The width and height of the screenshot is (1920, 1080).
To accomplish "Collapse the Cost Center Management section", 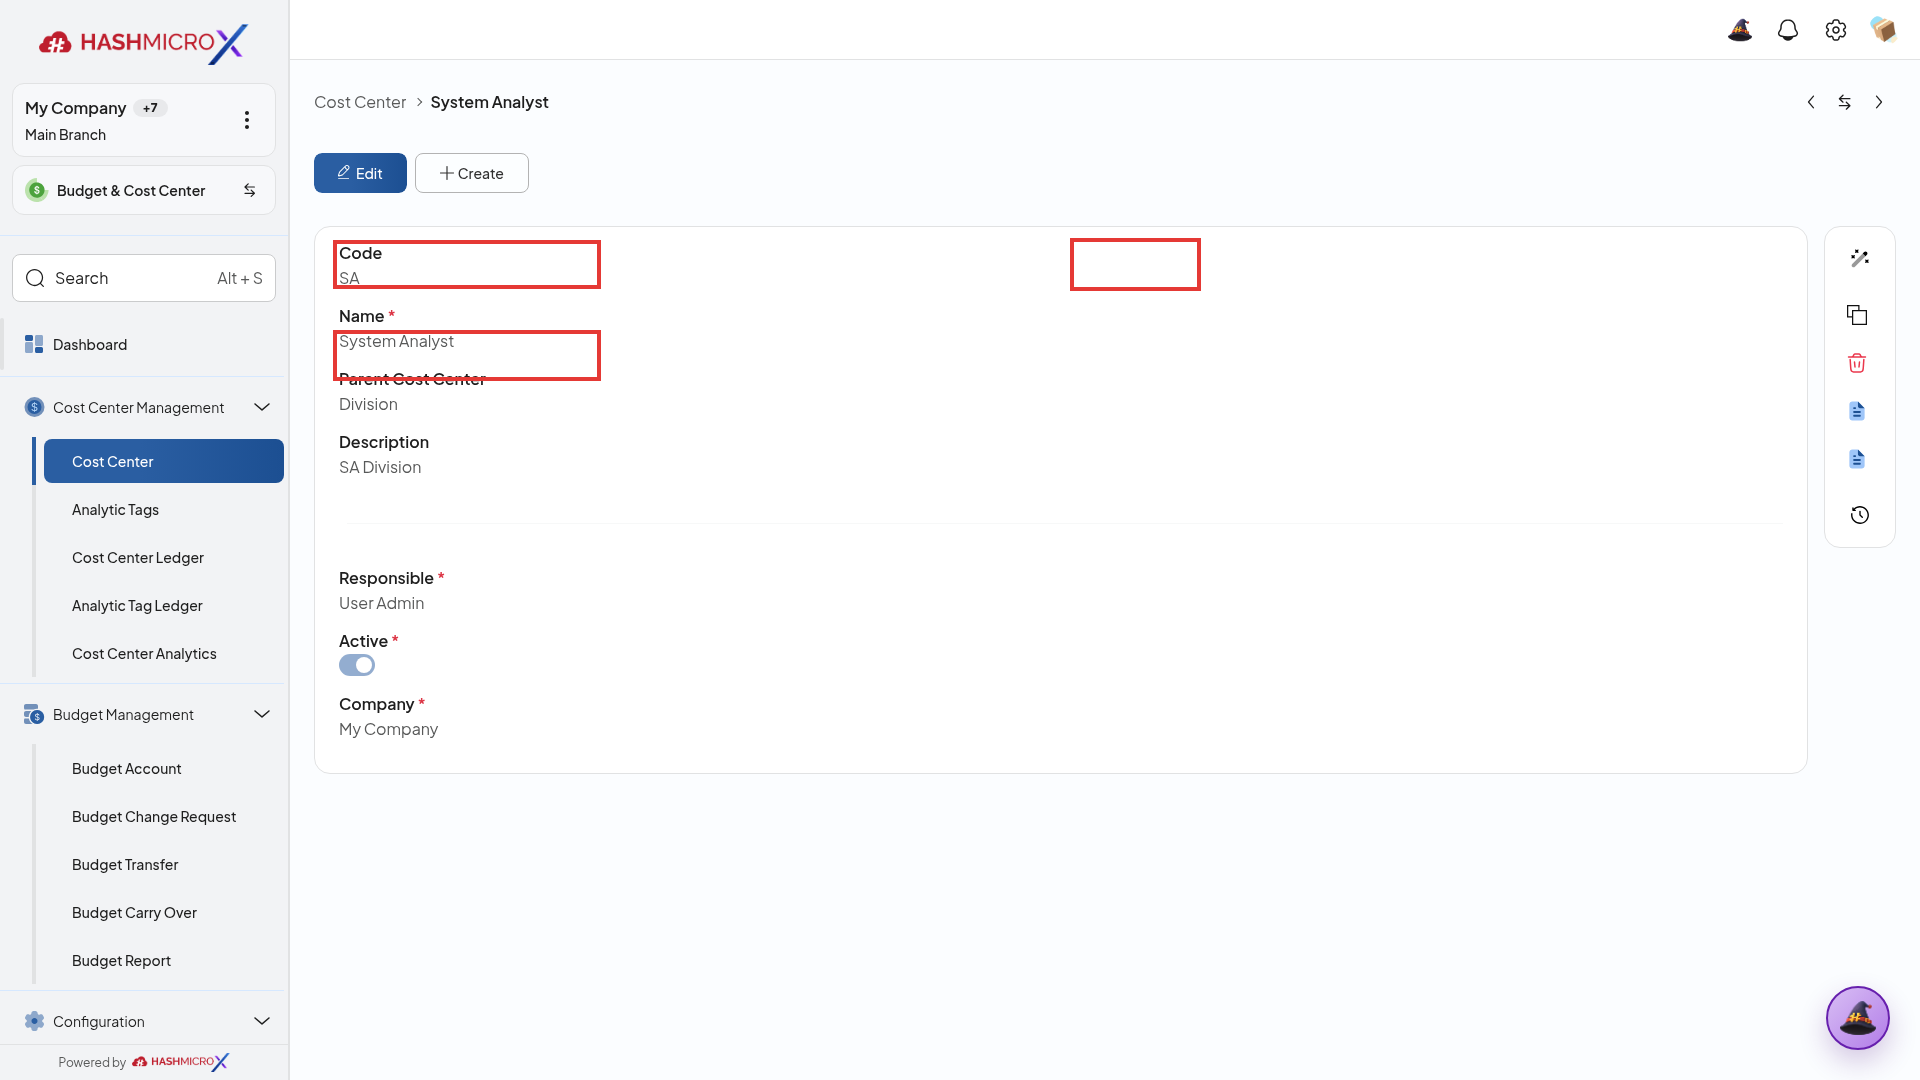I will (x=262, y=407).
